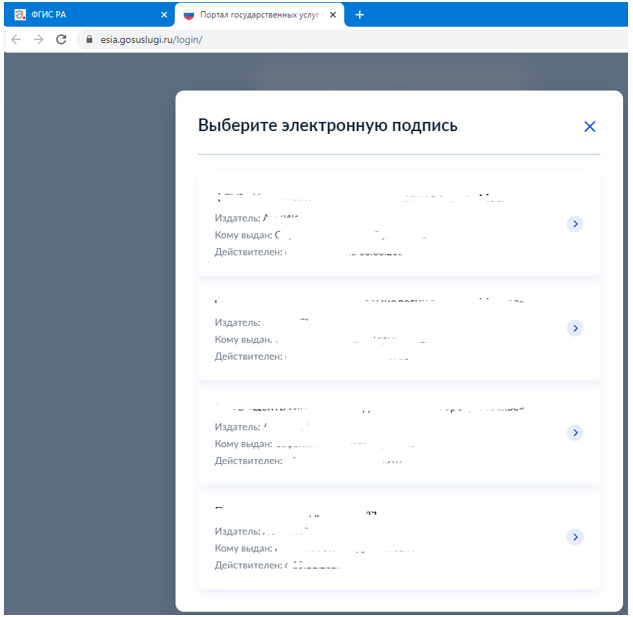Viewport: 633px width, 617px height.
Task: Open the second certificate with chevron arrow
Action: pos(575,328)
